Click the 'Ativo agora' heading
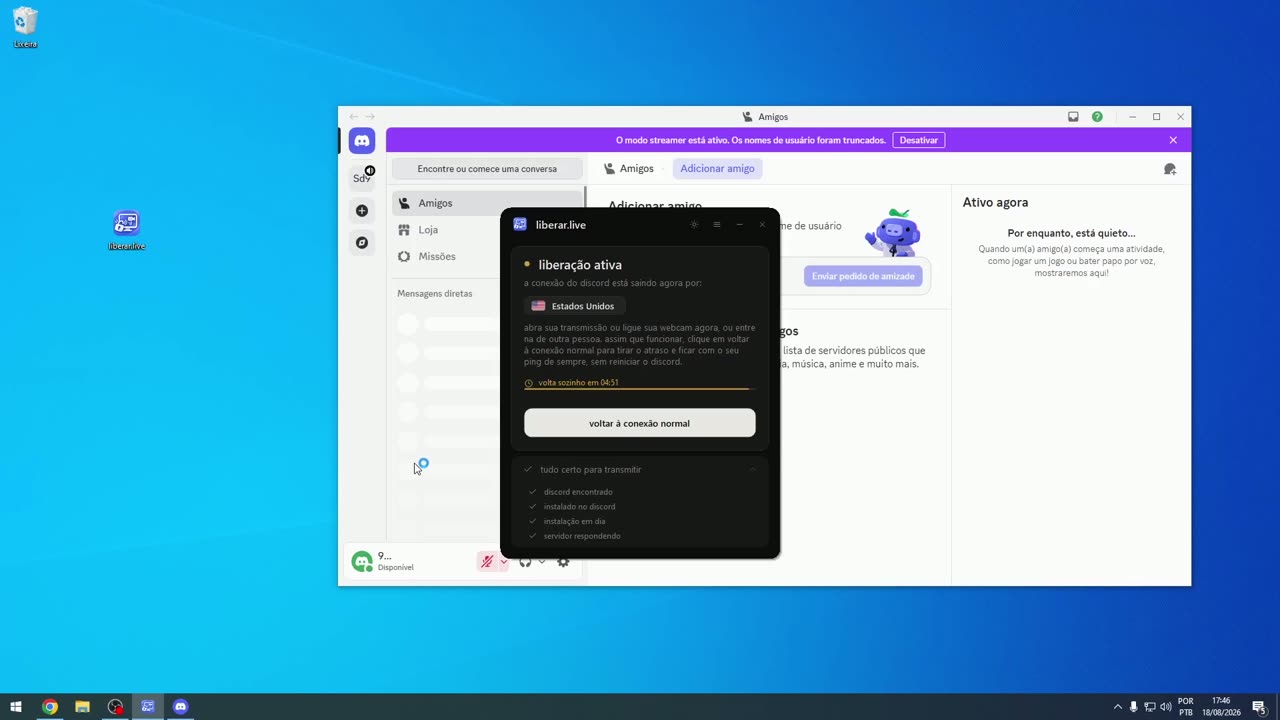 (995, 203)
